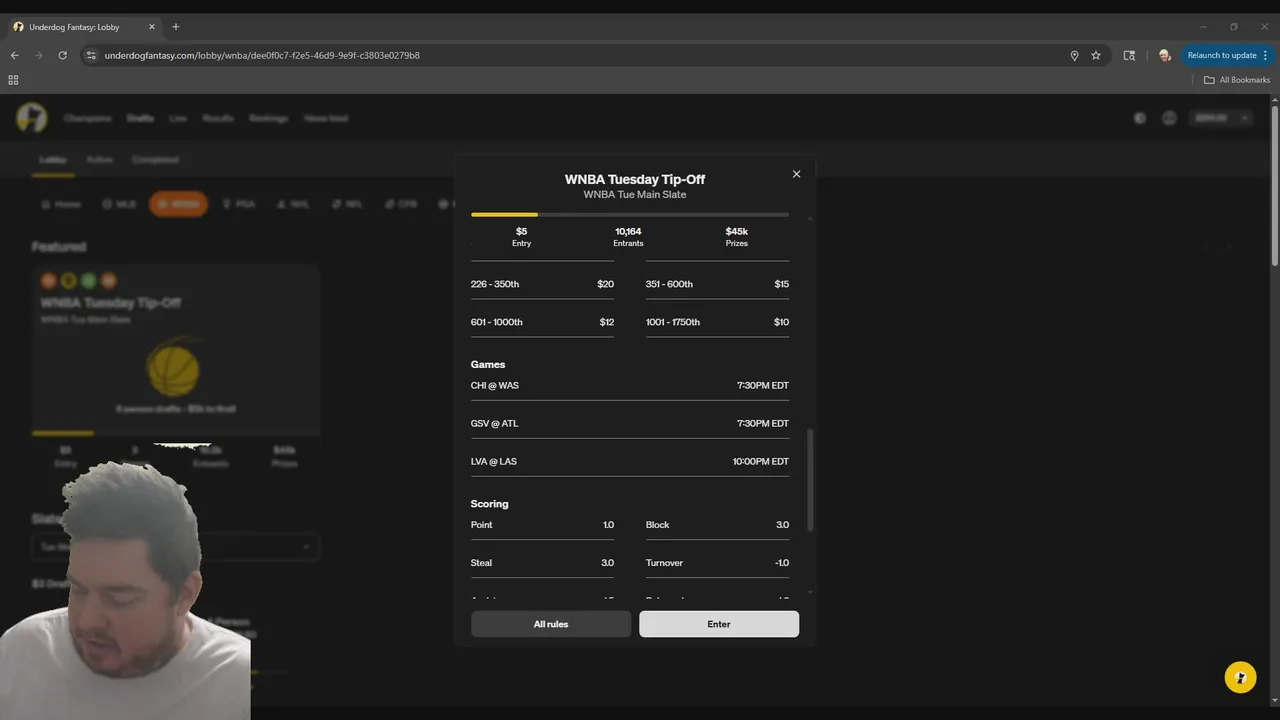This screenshot has height=720, width=1280.
Task: Click the 1001 - 1750th payout row
Action: coord(717,322)
